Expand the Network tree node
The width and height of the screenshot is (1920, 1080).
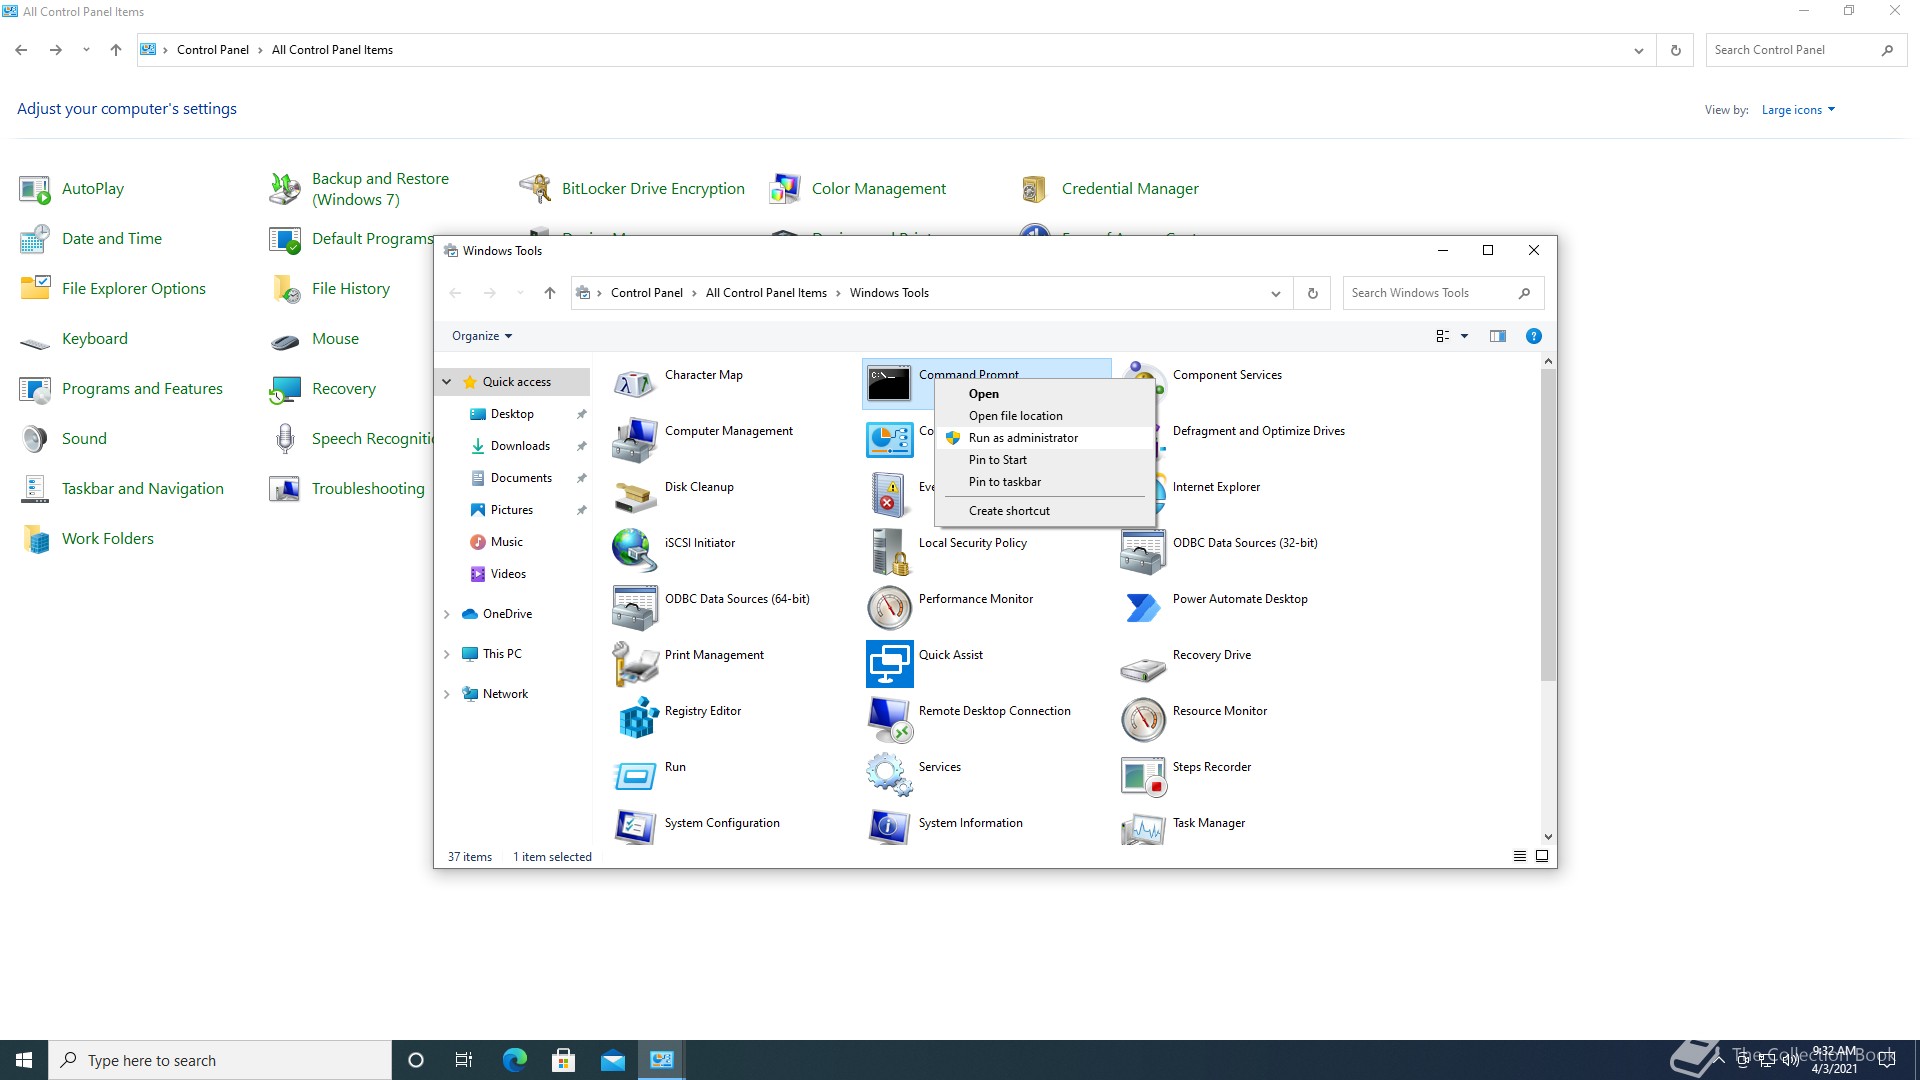[447, 694]
